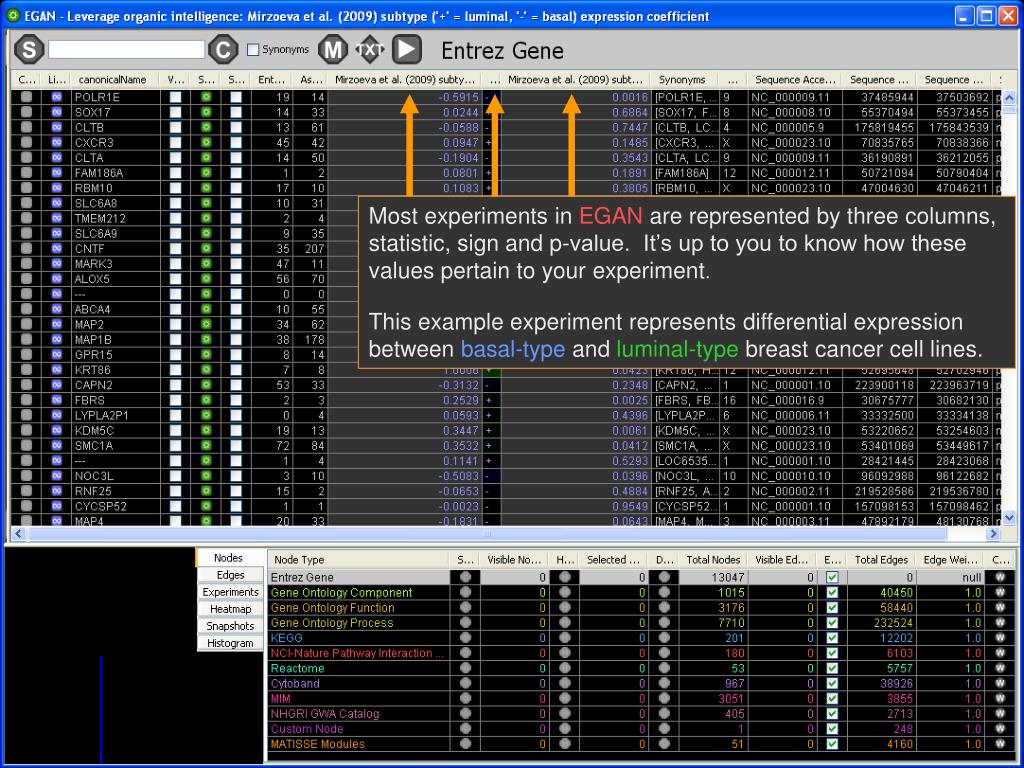Click the grey square icon in NOC3L row
This screenshot has width=1024, height=768.
coord(26,476)
